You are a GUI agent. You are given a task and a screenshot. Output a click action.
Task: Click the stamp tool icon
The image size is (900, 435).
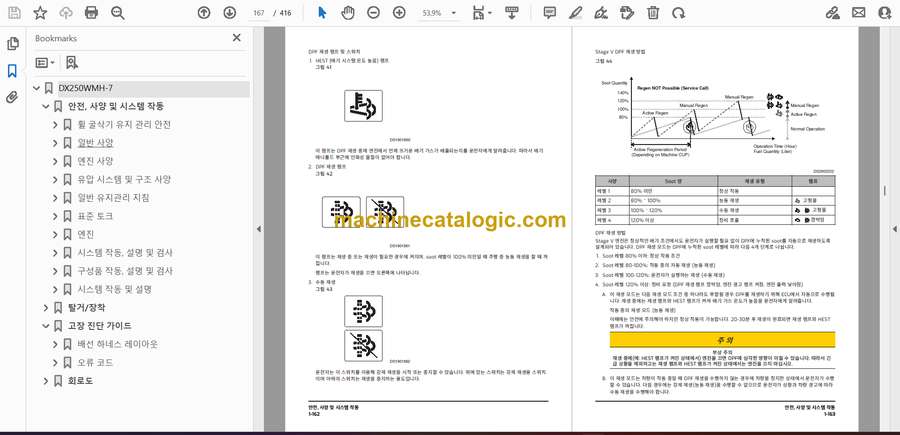(x=627, y=13)
